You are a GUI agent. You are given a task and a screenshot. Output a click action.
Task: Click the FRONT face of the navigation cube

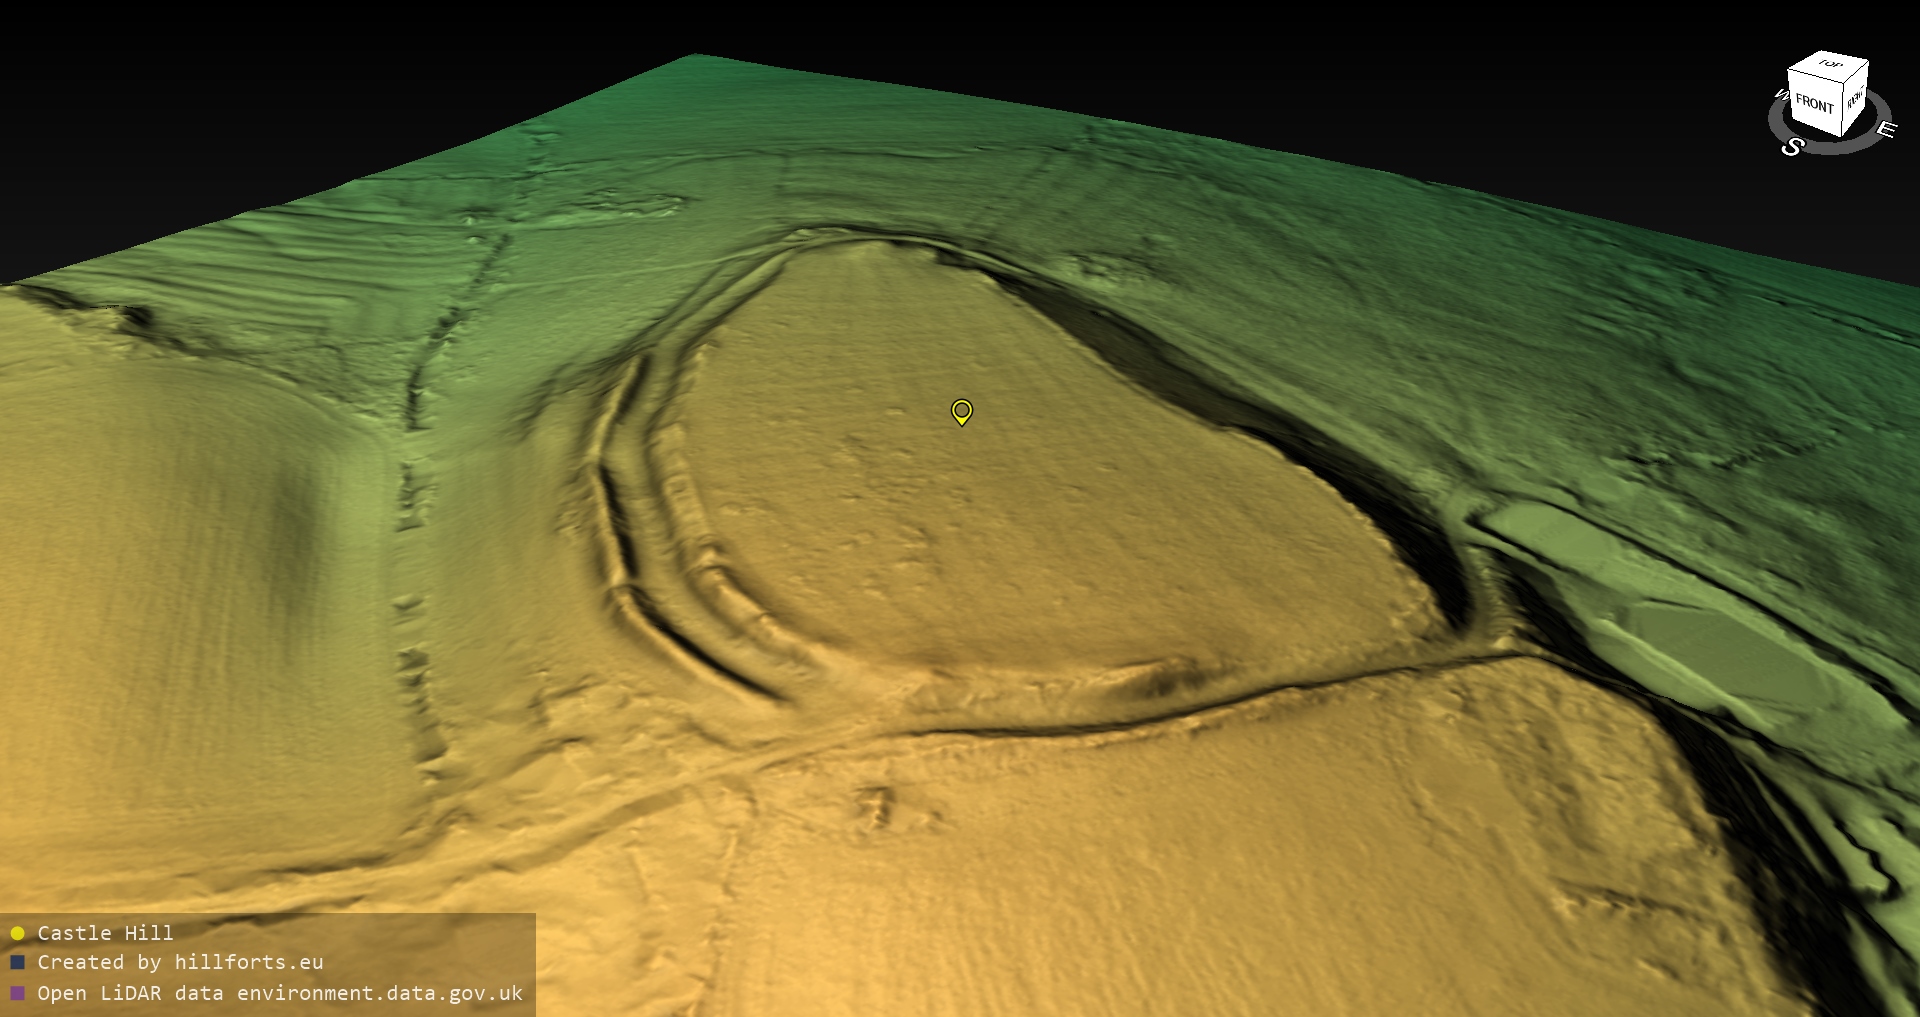pyautogui.click(x=1814, y=103)
